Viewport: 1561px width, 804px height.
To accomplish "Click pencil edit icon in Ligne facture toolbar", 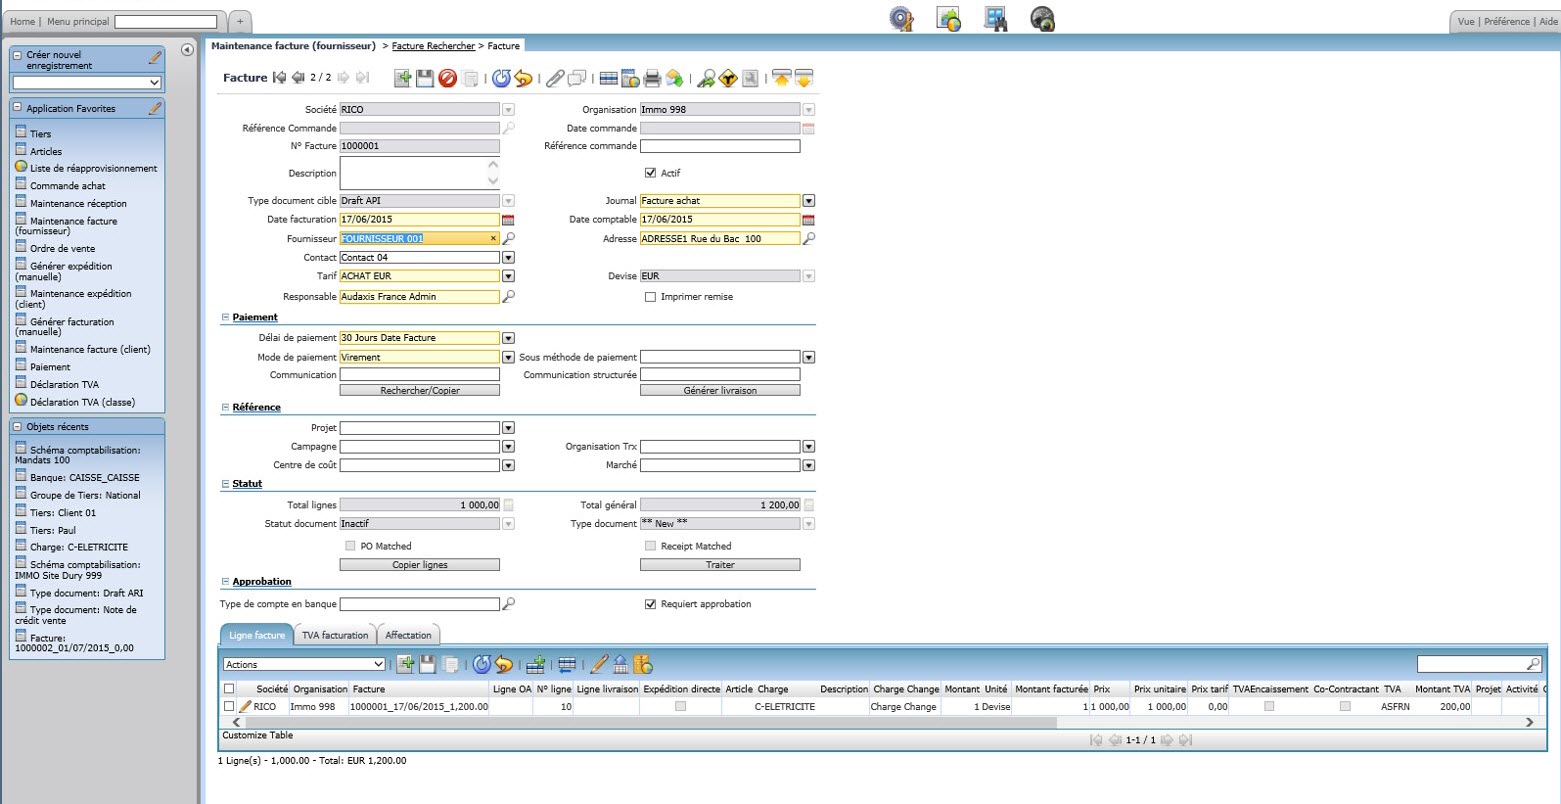I will (x=599, y=664).
